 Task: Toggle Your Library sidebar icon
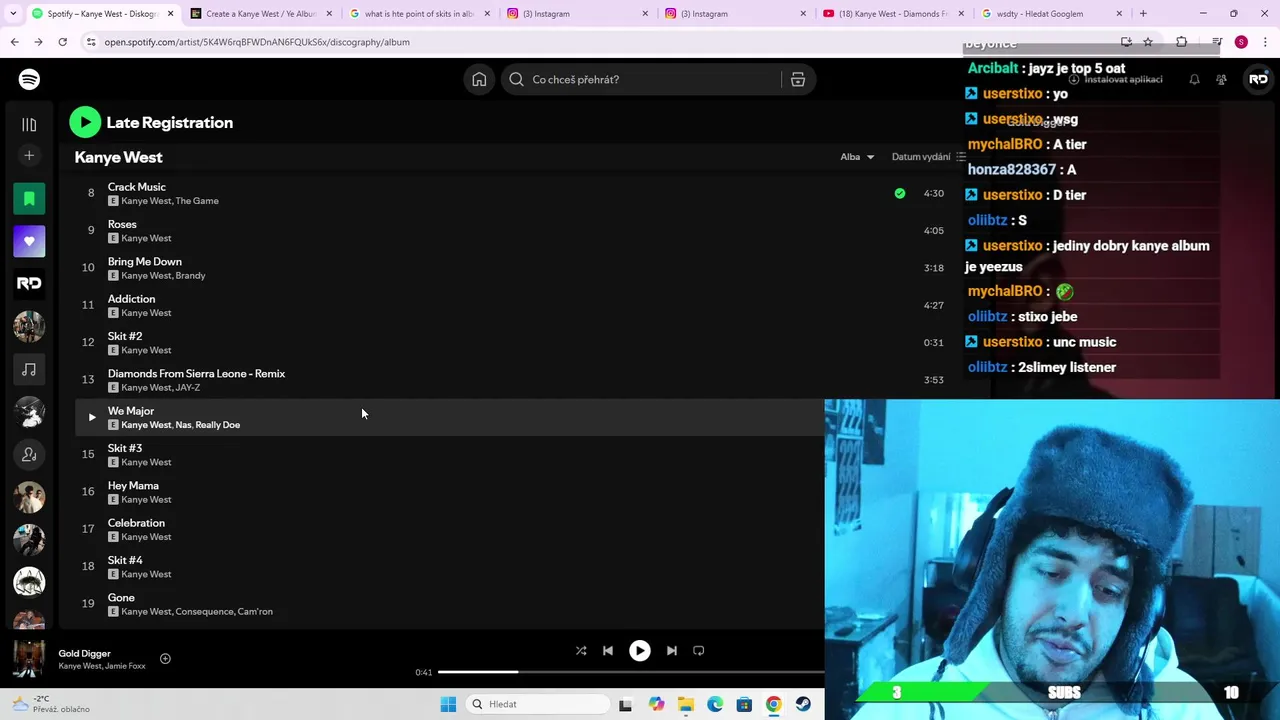29,124
